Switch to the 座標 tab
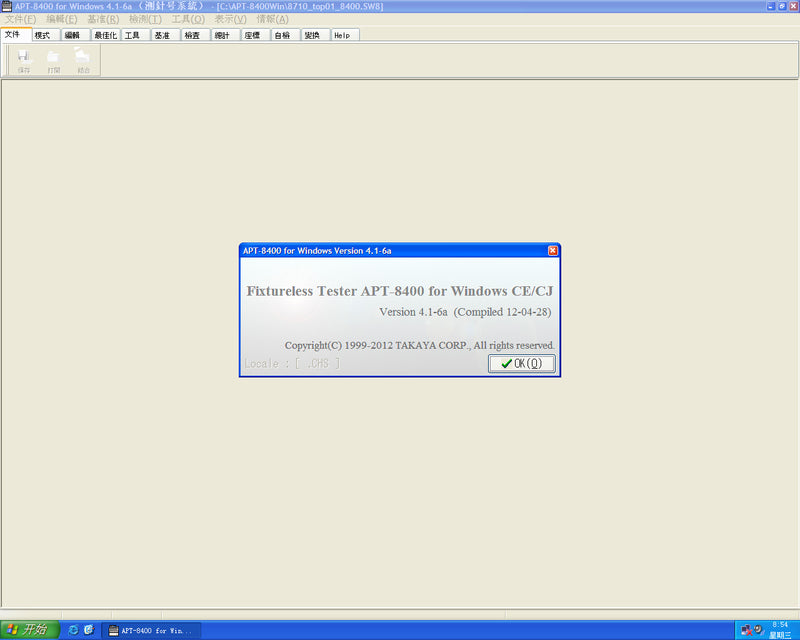800x640 pixels. click(256, 35)
